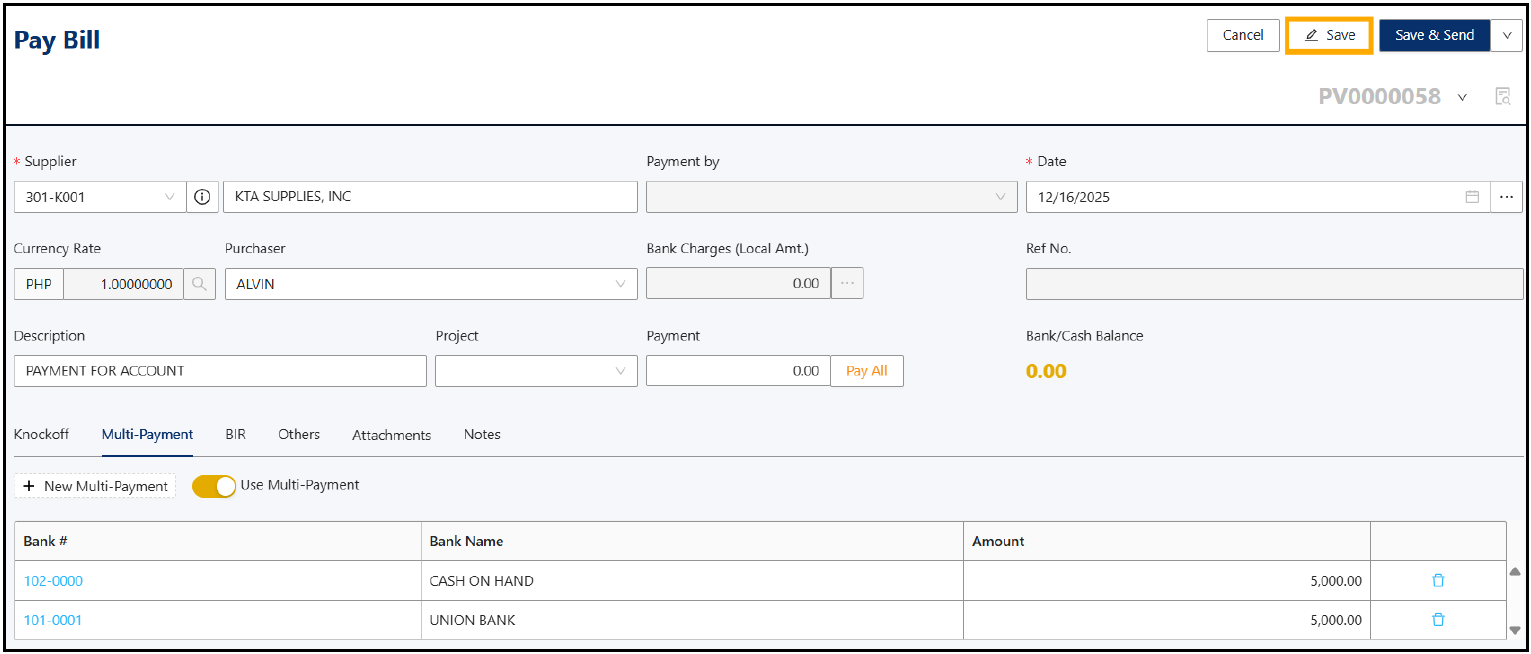Switch to the Notes tab
This screenshot has height=654, width=1531.
(482, 434)
